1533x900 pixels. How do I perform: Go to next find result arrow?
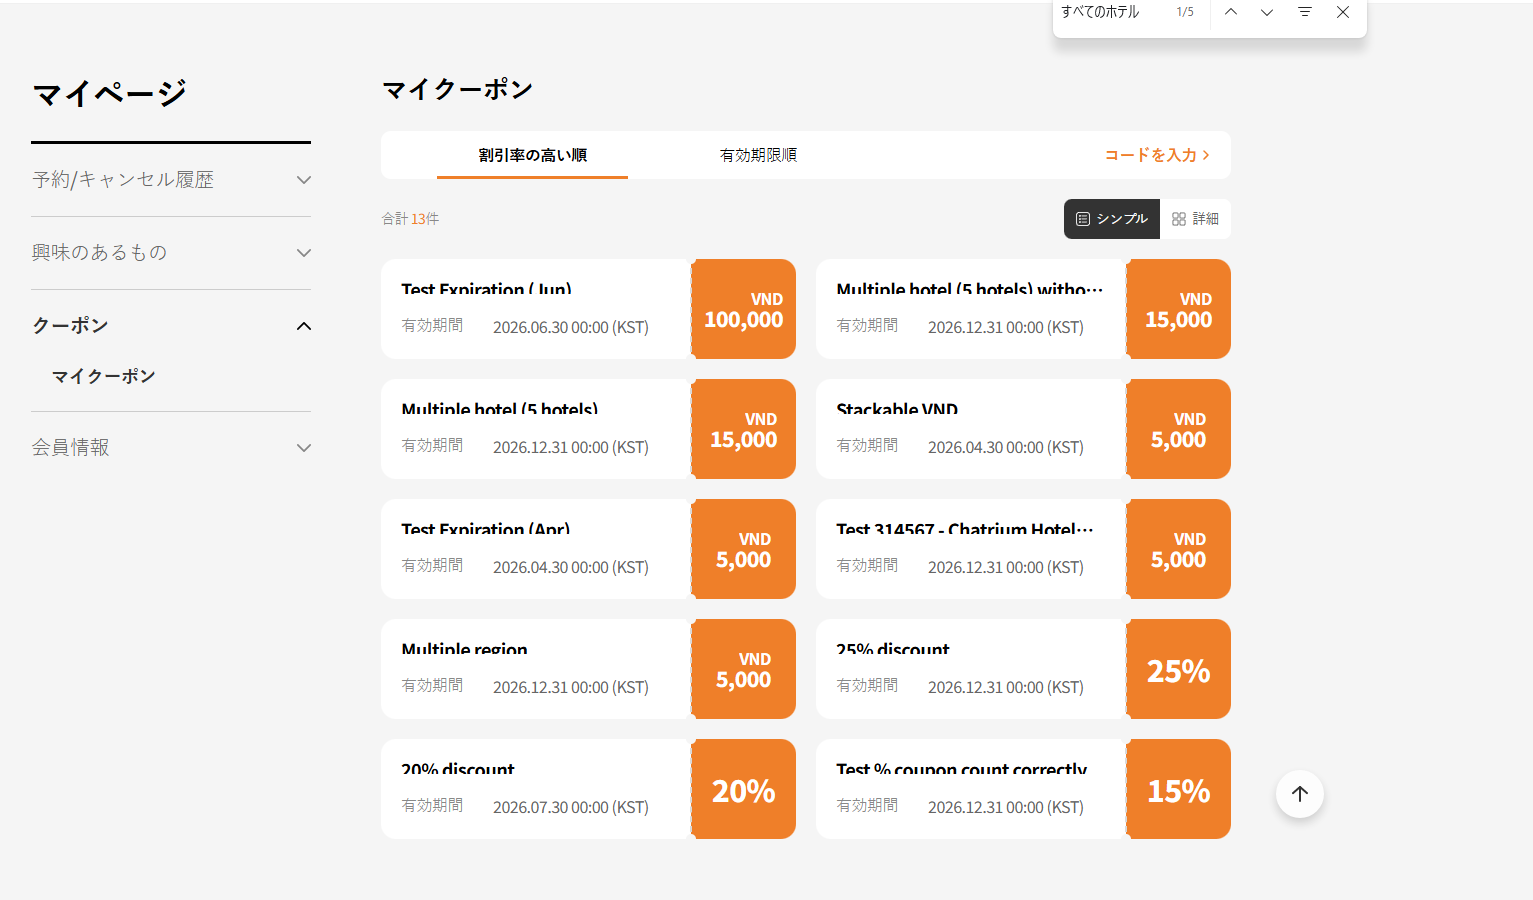click(1267, 12)
